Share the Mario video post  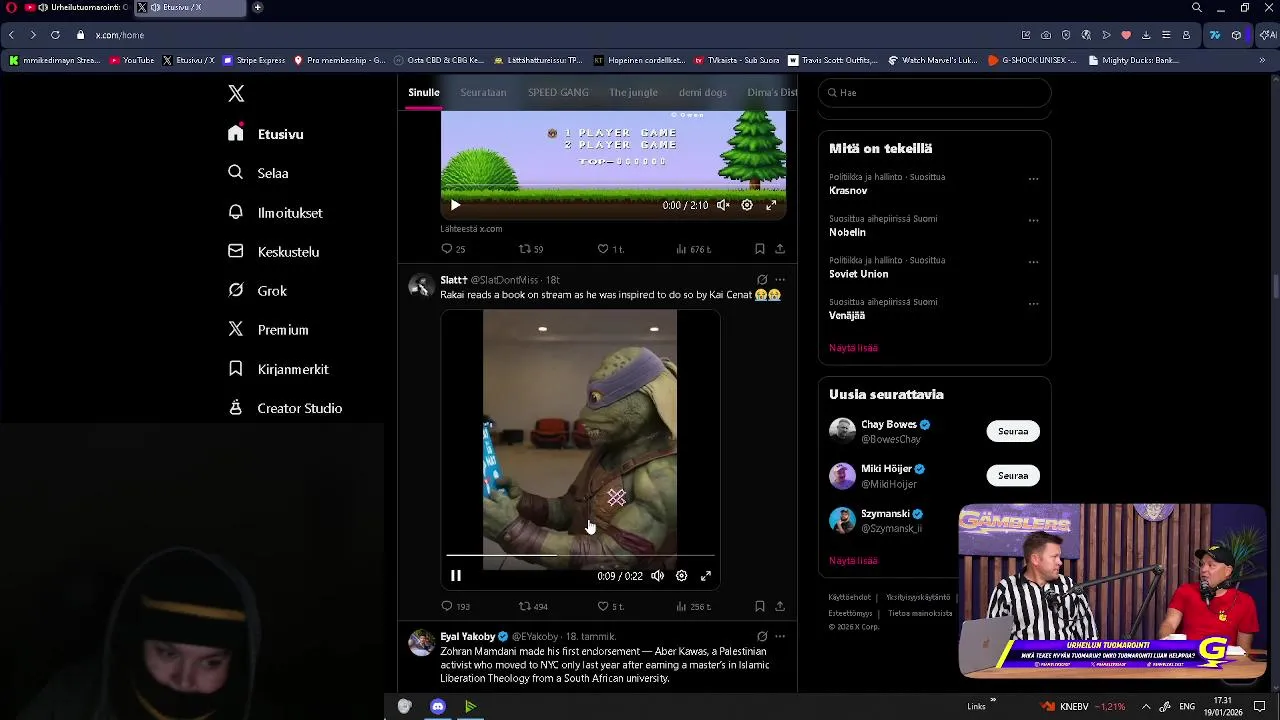tap(780, 249)
